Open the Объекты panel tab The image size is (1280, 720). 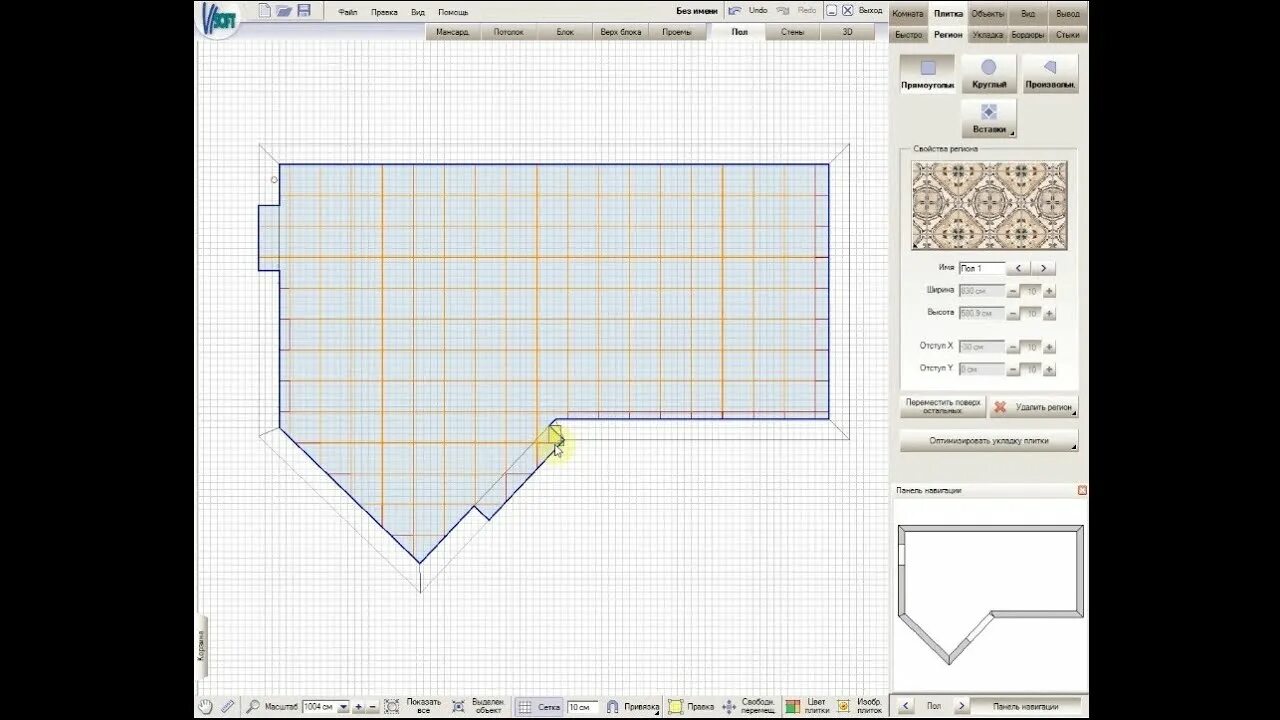pos(988,14)
